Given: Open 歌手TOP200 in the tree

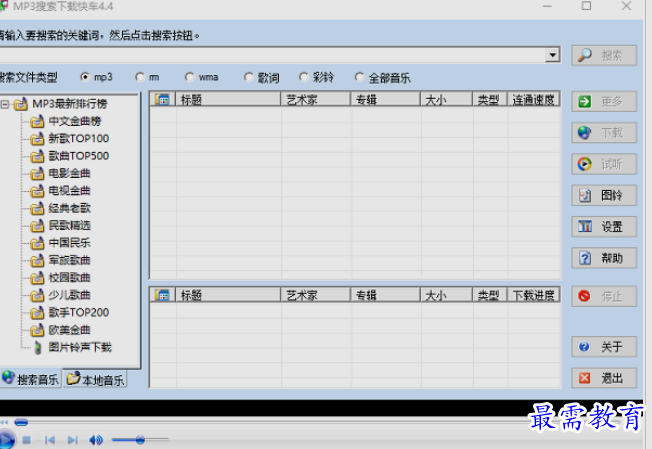Looking at the screenshot, I should coord(79,313).
